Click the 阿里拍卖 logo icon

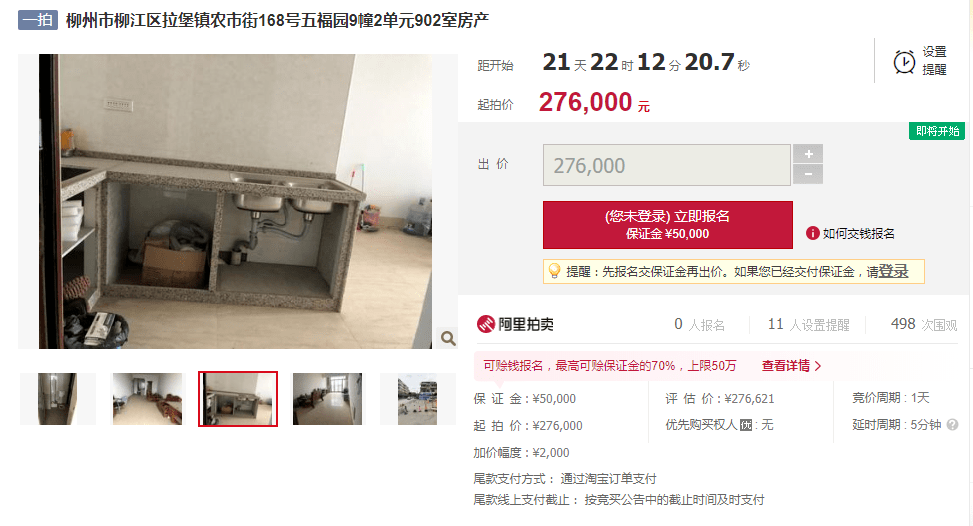point(485,324)
